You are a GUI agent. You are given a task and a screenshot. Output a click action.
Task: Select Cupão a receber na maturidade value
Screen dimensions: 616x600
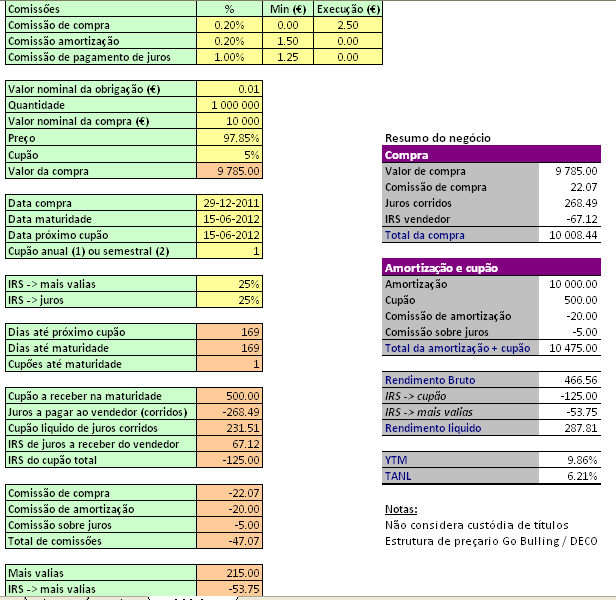click(229, 396)
